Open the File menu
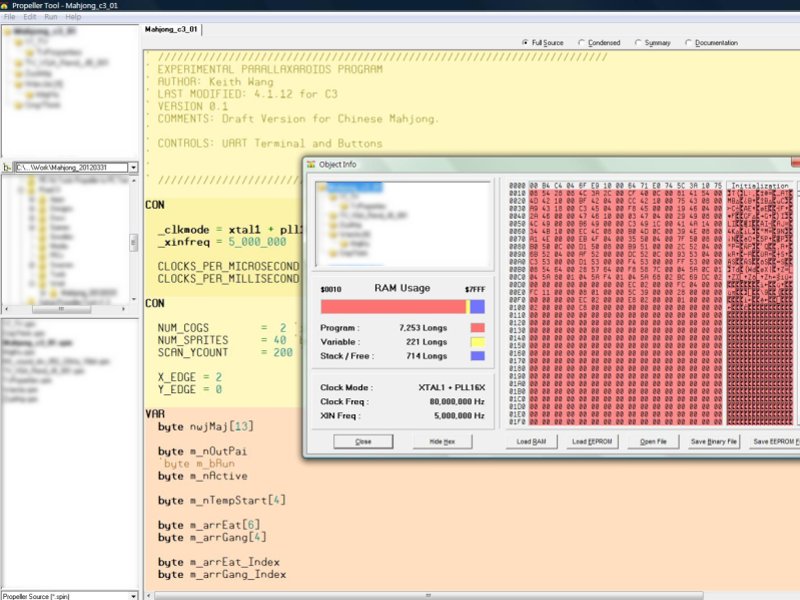800x600 pixels. 9,17
